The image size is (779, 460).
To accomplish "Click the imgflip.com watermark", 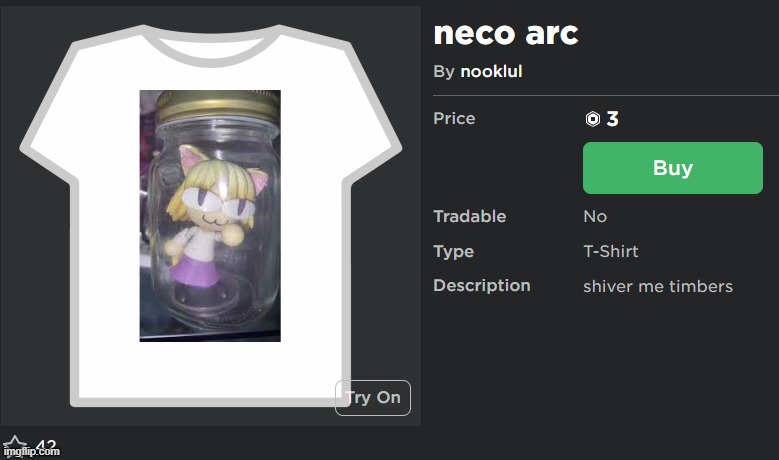I will pos(30,452).
